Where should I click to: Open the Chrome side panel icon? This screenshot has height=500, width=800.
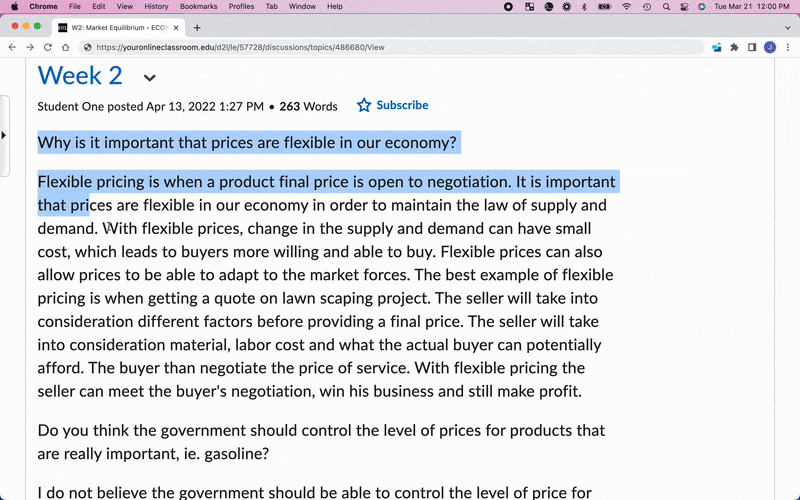[752, 47]
